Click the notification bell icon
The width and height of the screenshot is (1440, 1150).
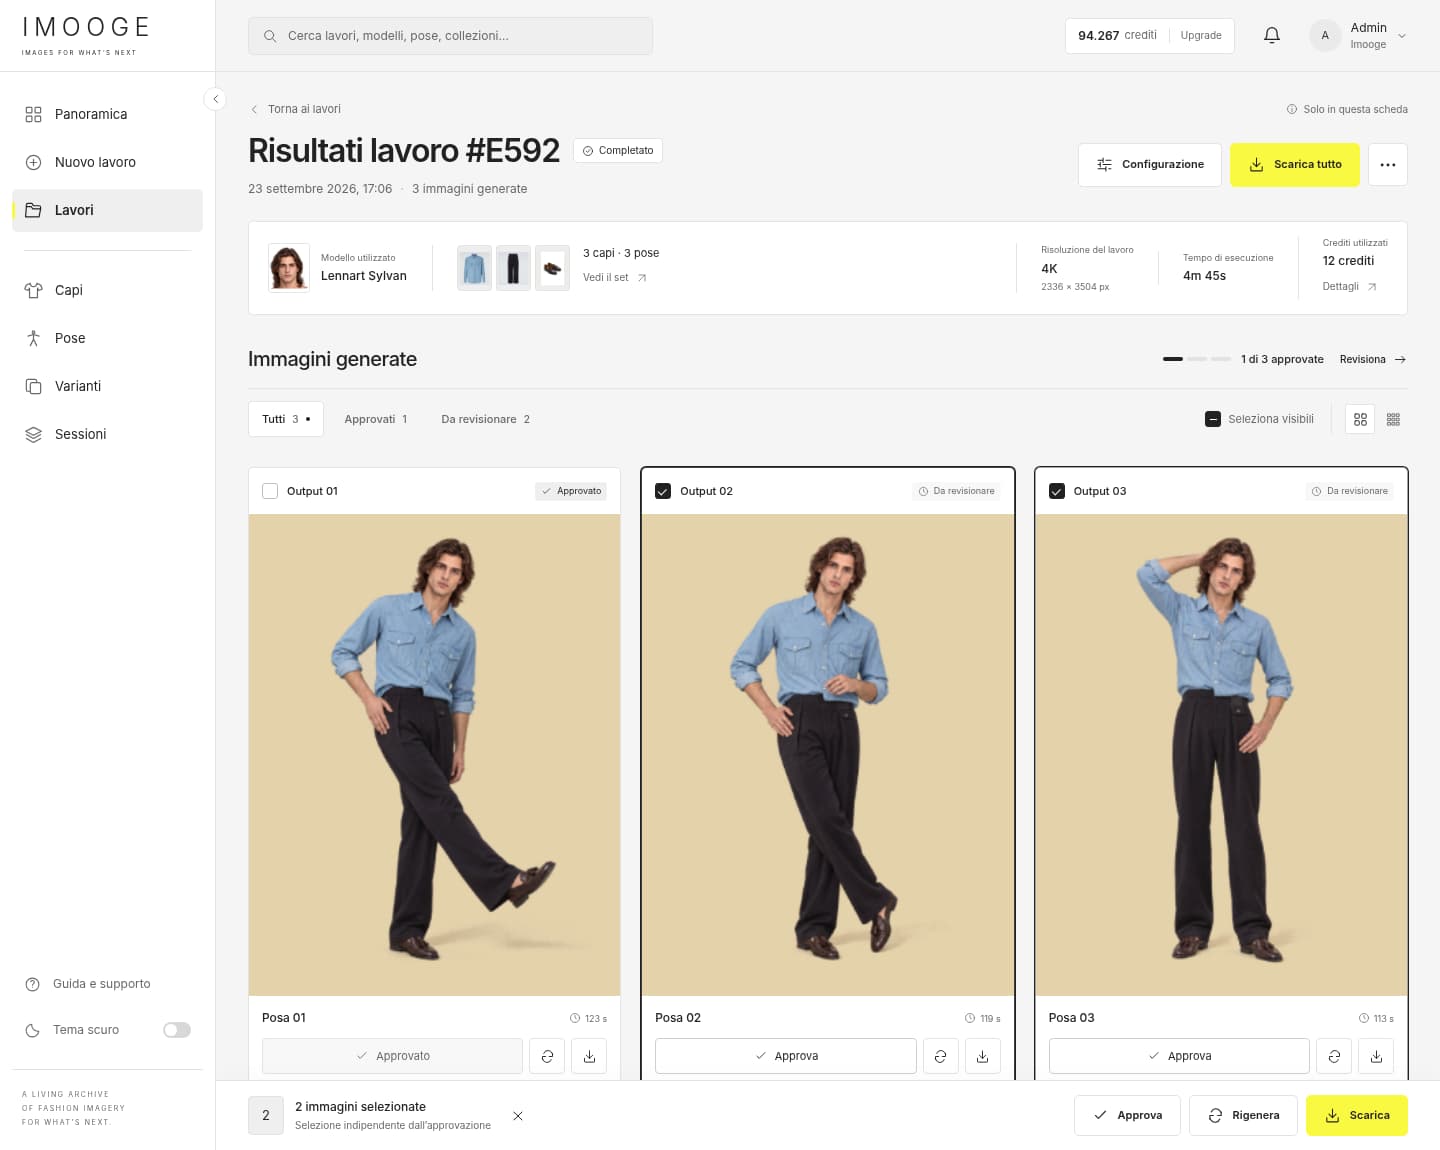point(1272,35)
